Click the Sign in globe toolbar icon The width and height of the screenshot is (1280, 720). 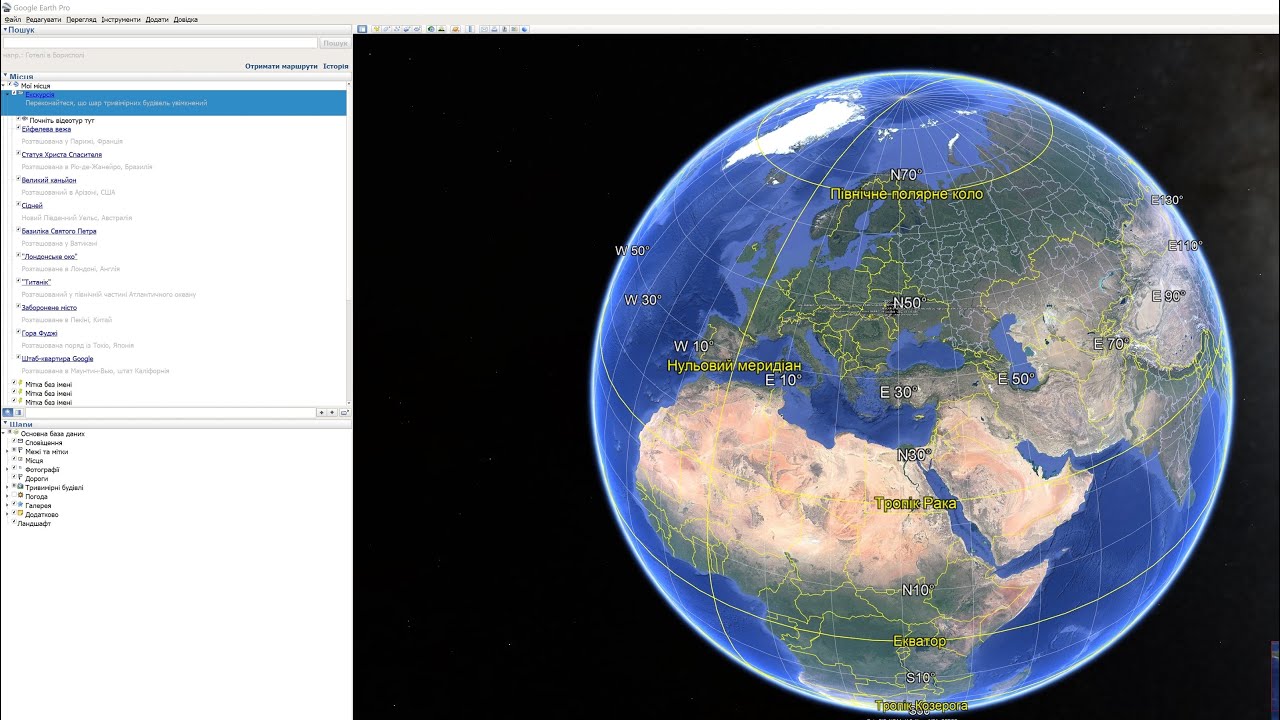pos(524,29)
